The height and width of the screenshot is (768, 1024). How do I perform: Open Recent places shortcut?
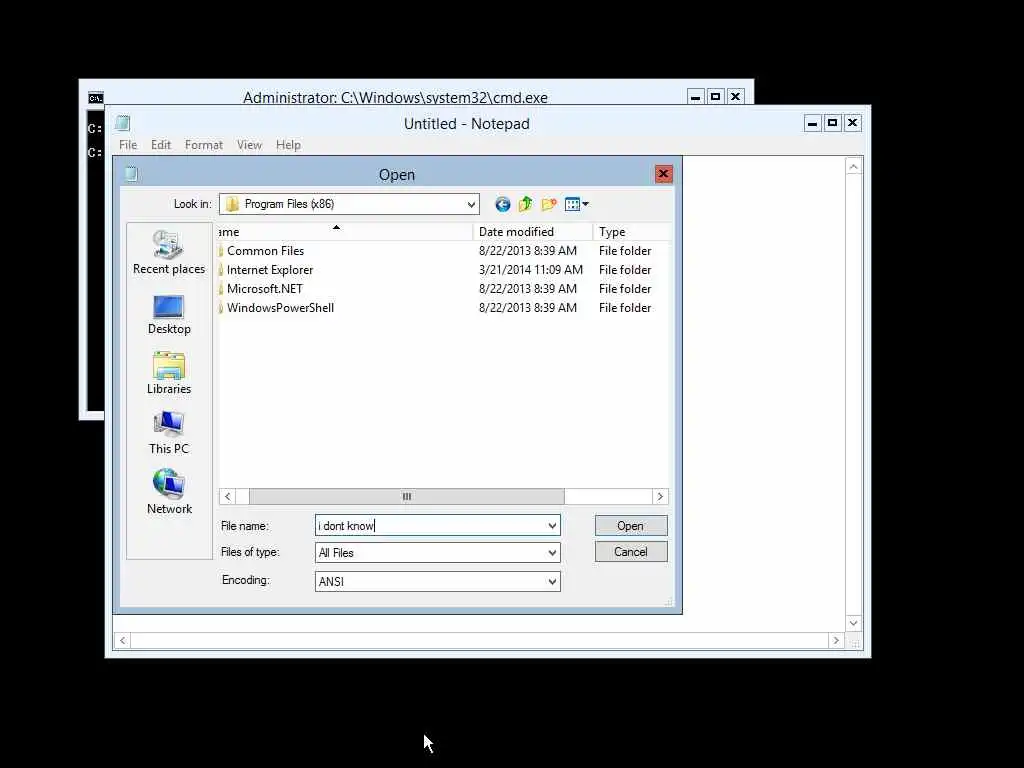[x=168, y=253]
